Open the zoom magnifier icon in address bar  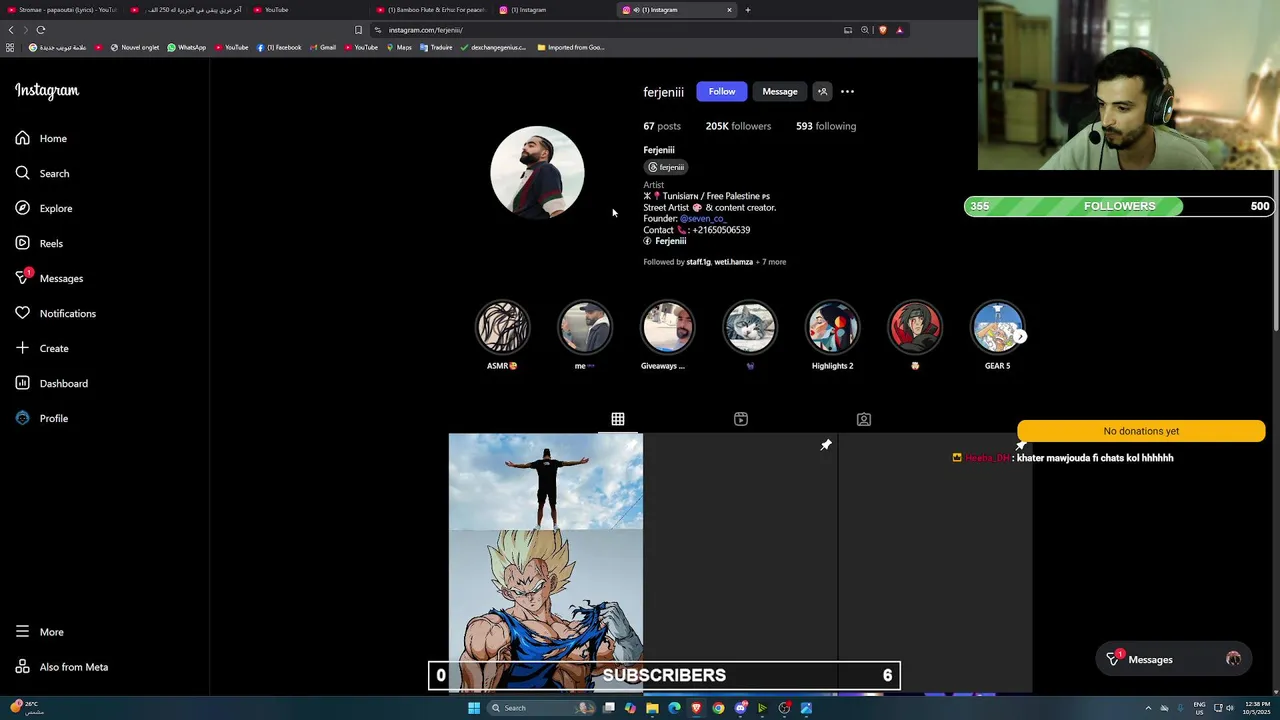[x=865, y=30]
